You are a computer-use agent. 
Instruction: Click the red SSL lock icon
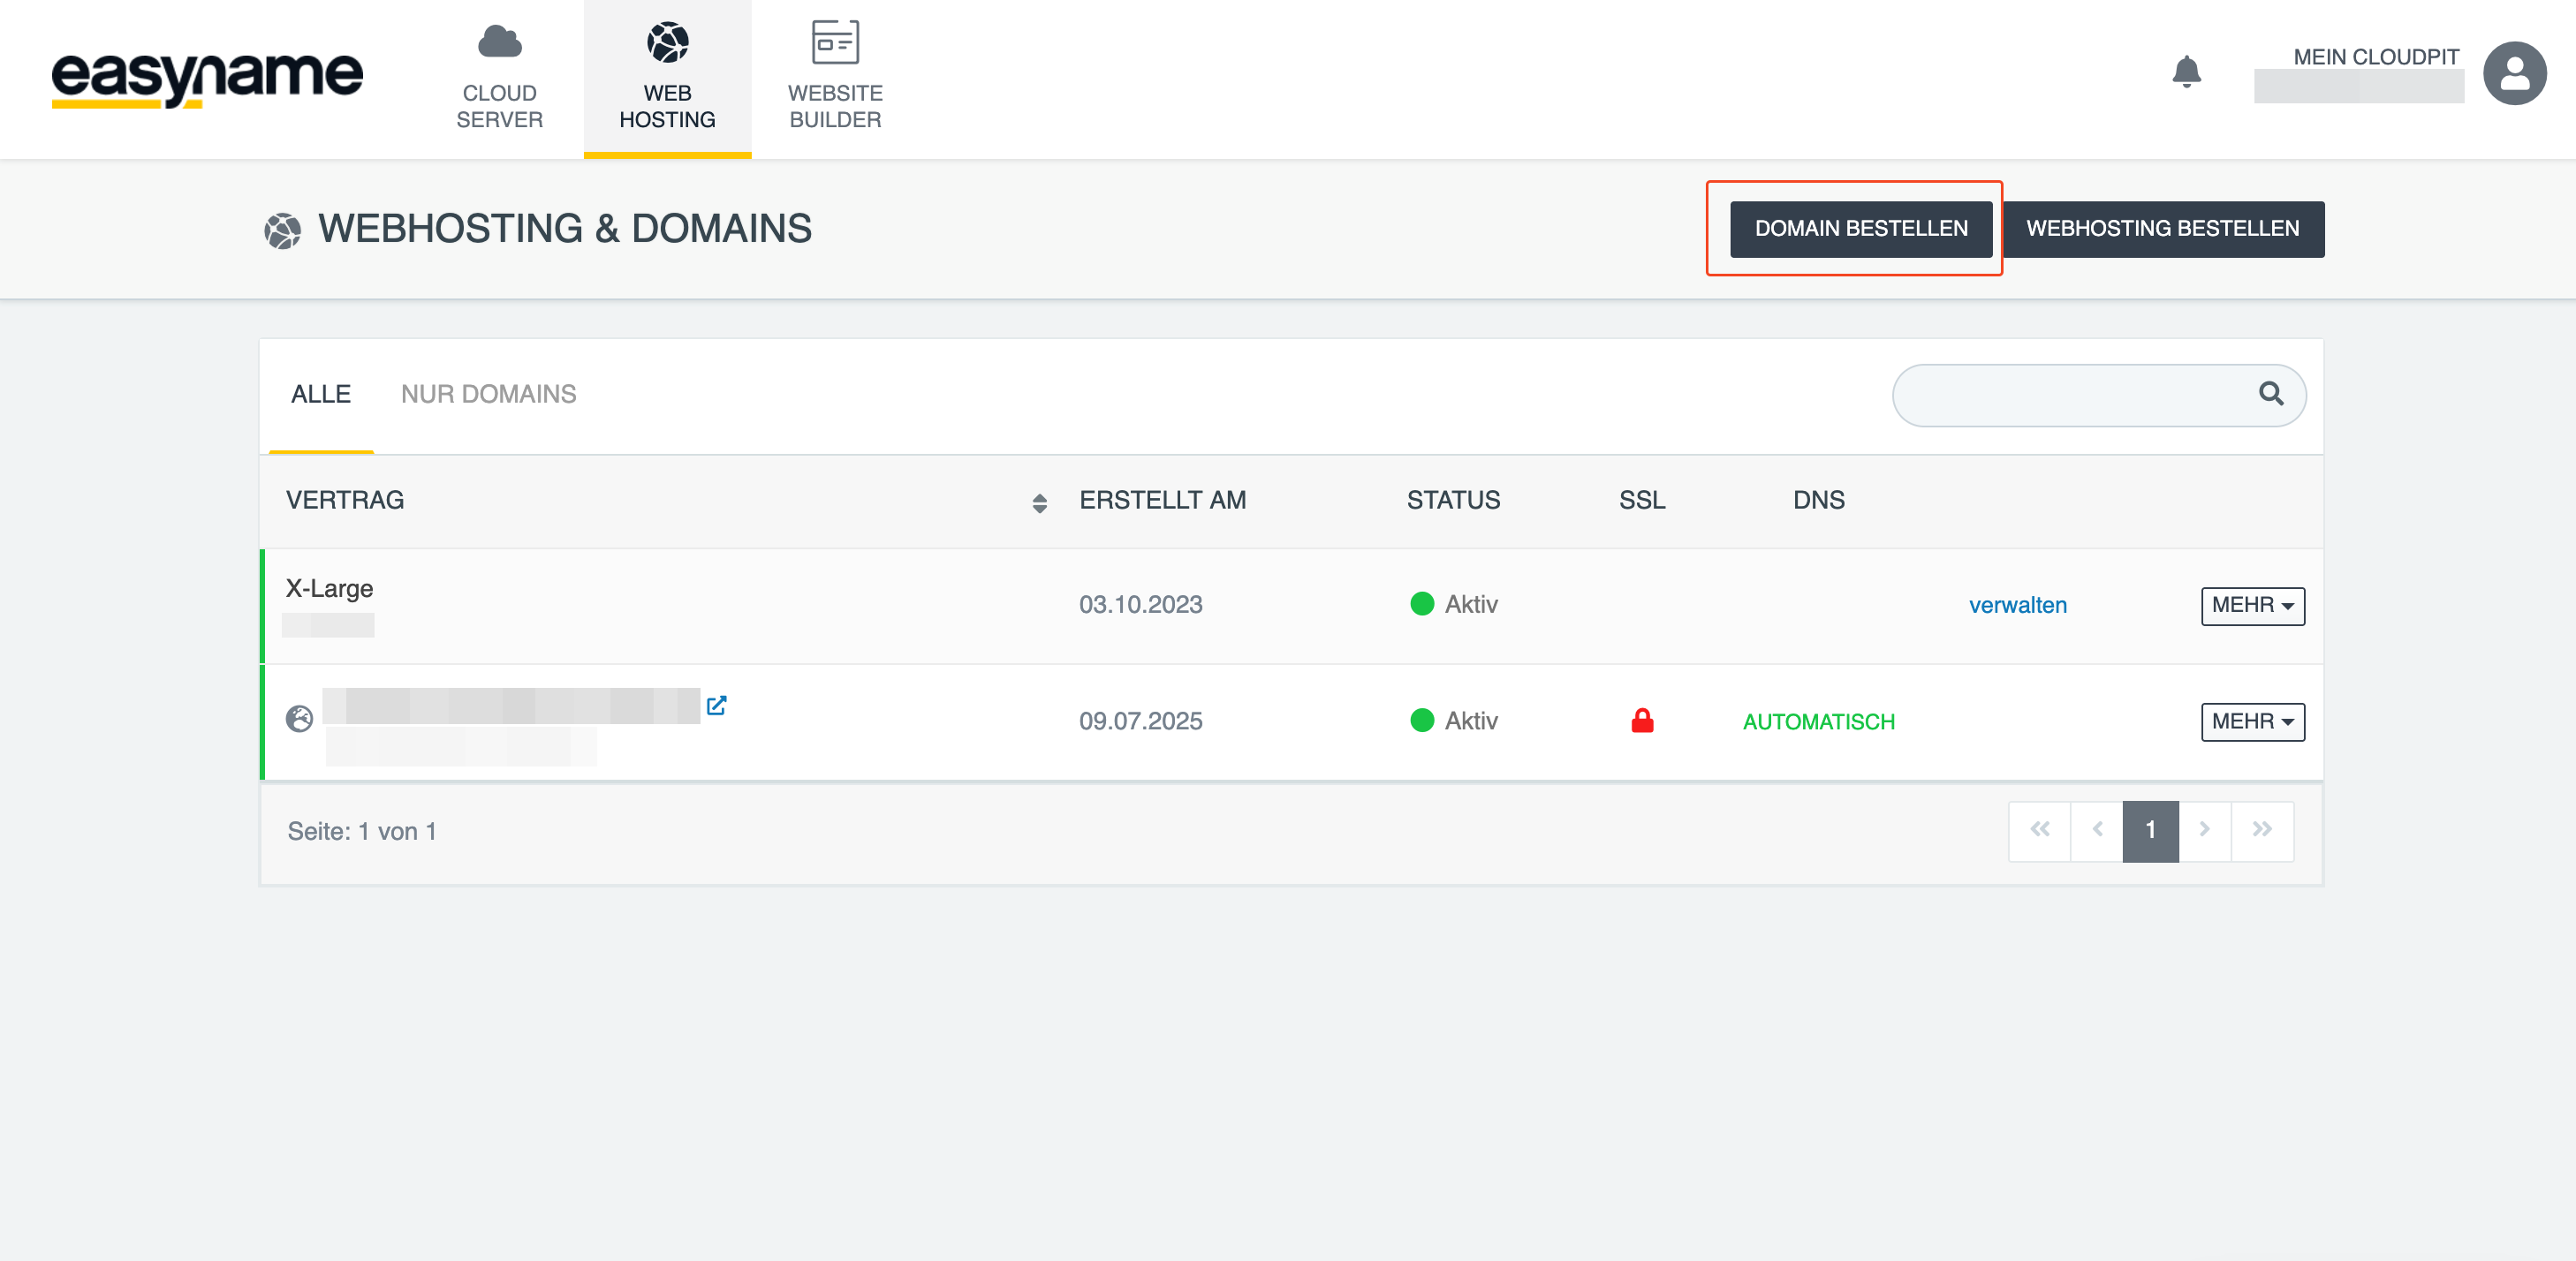(1641, 720)
